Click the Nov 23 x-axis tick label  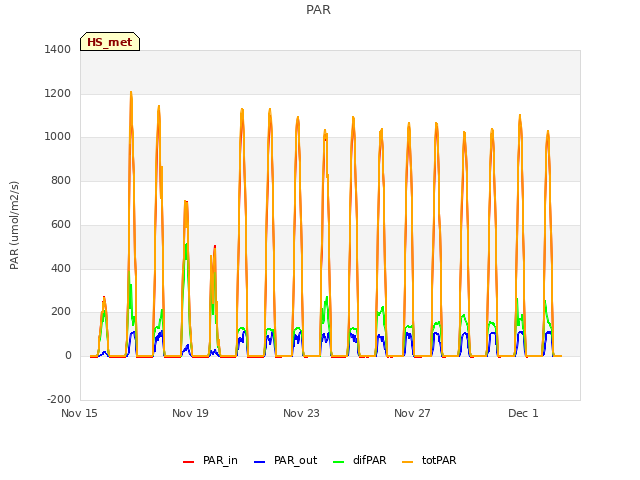tap(301, 413)
